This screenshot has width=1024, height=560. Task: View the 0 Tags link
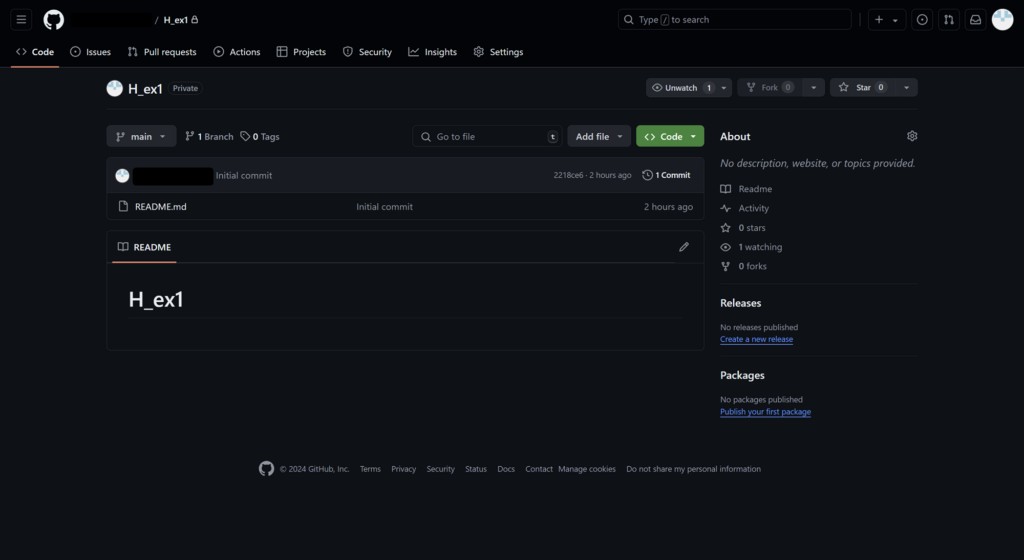pos(260,136)
